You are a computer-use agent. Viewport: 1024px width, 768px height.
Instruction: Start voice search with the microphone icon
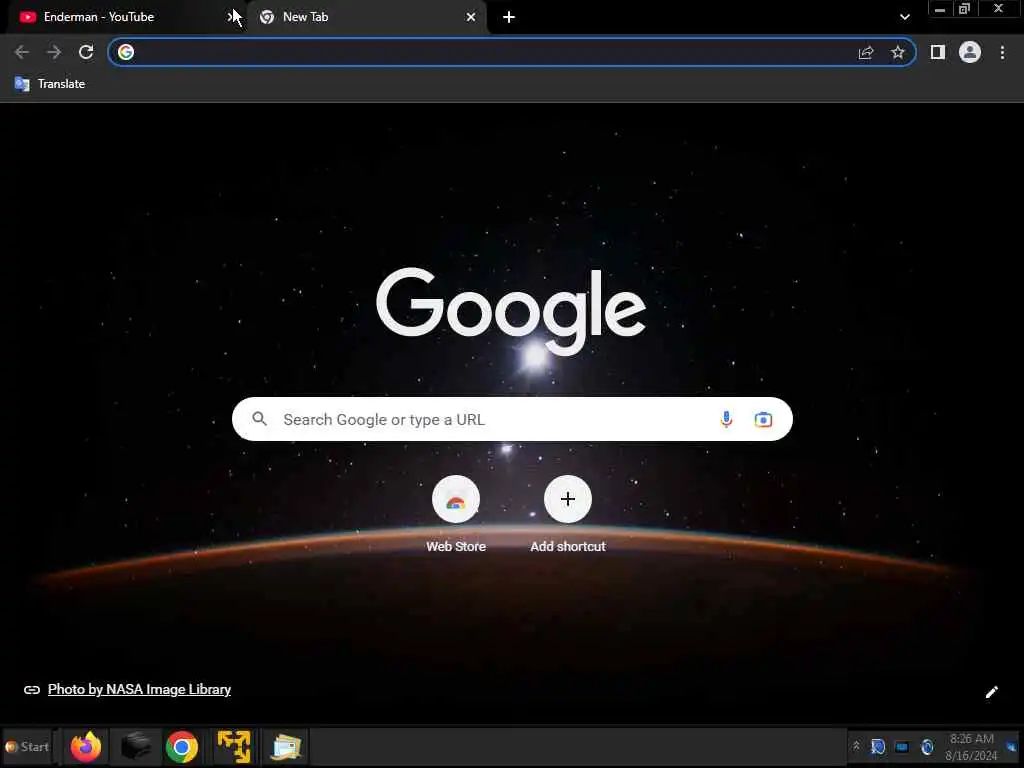click(726, 419)
